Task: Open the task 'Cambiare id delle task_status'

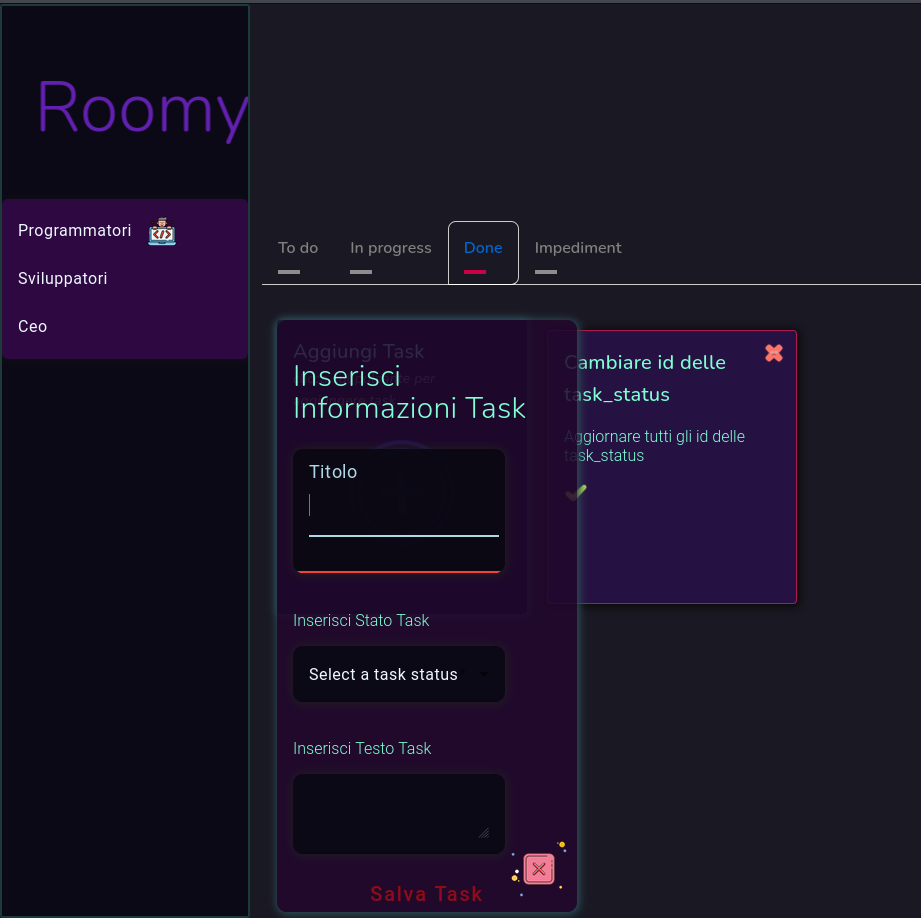Action: tap(645, 378)
